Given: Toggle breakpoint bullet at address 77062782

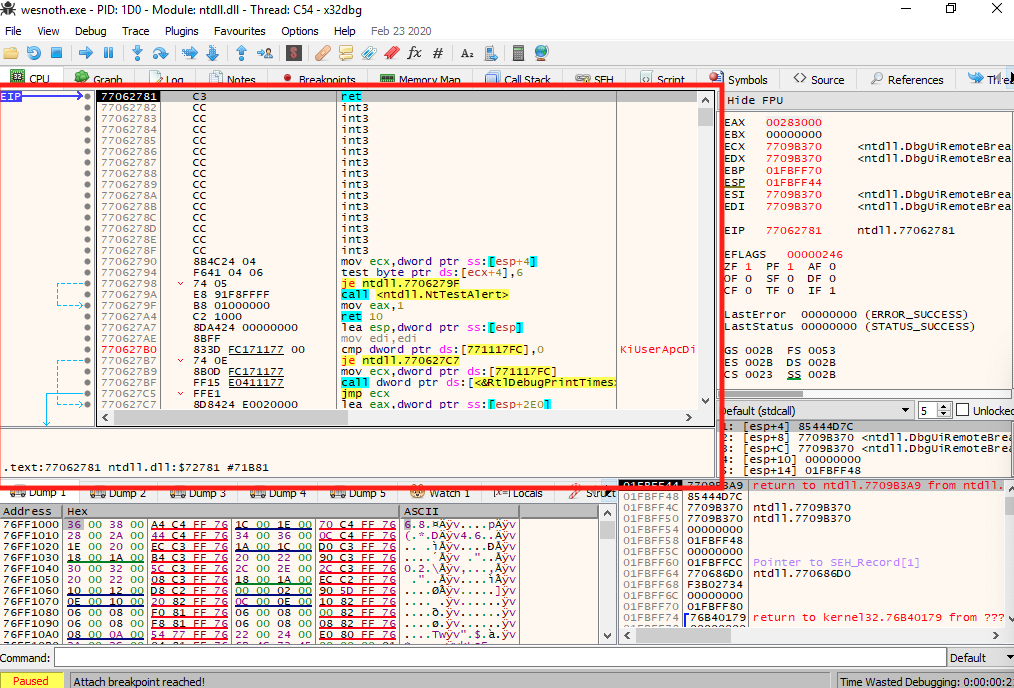Looking at the screenshot, I should tap(87, 108).
